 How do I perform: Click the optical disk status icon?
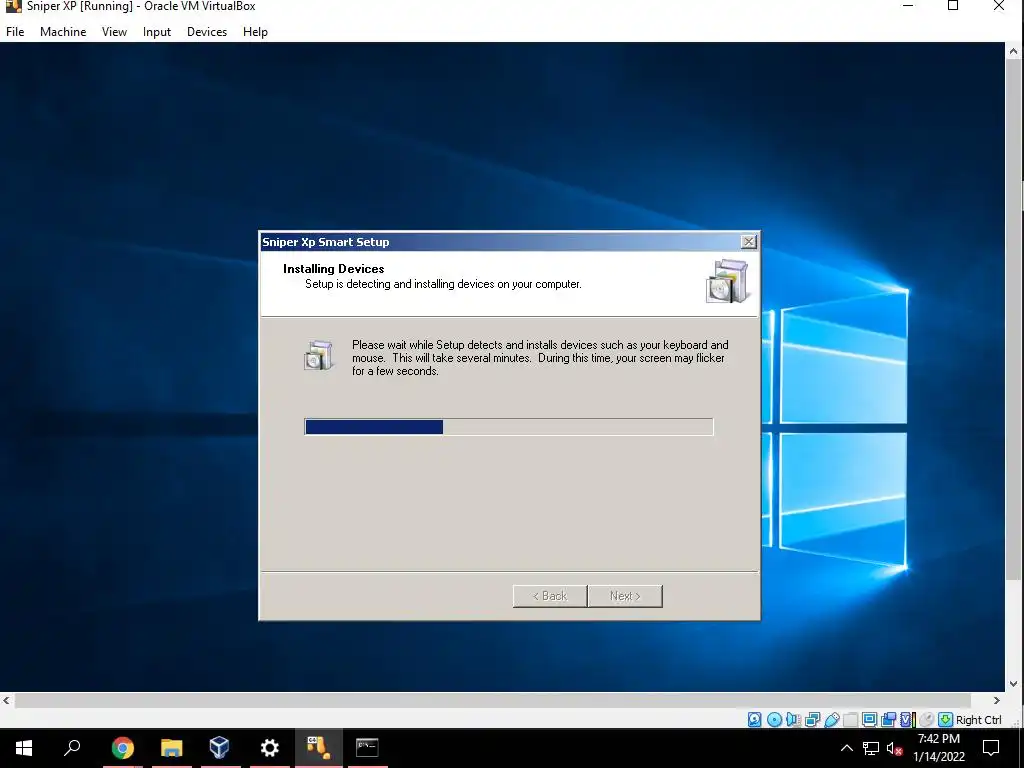pyautogui.click(x=774, y=720)
